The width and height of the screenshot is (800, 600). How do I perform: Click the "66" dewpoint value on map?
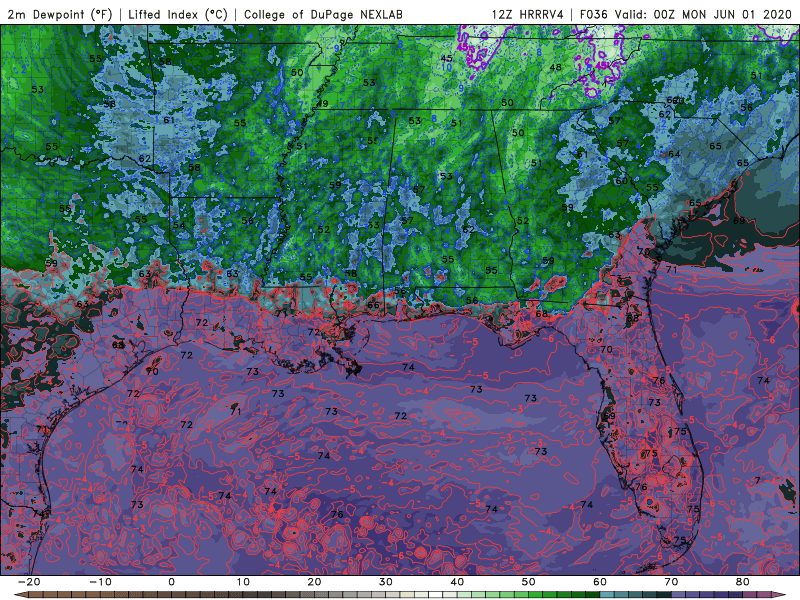[373, 305]
